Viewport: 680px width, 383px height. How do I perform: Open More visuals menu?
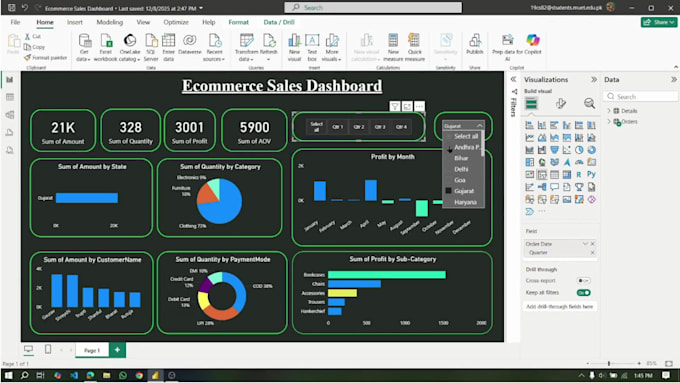[332, 47]
